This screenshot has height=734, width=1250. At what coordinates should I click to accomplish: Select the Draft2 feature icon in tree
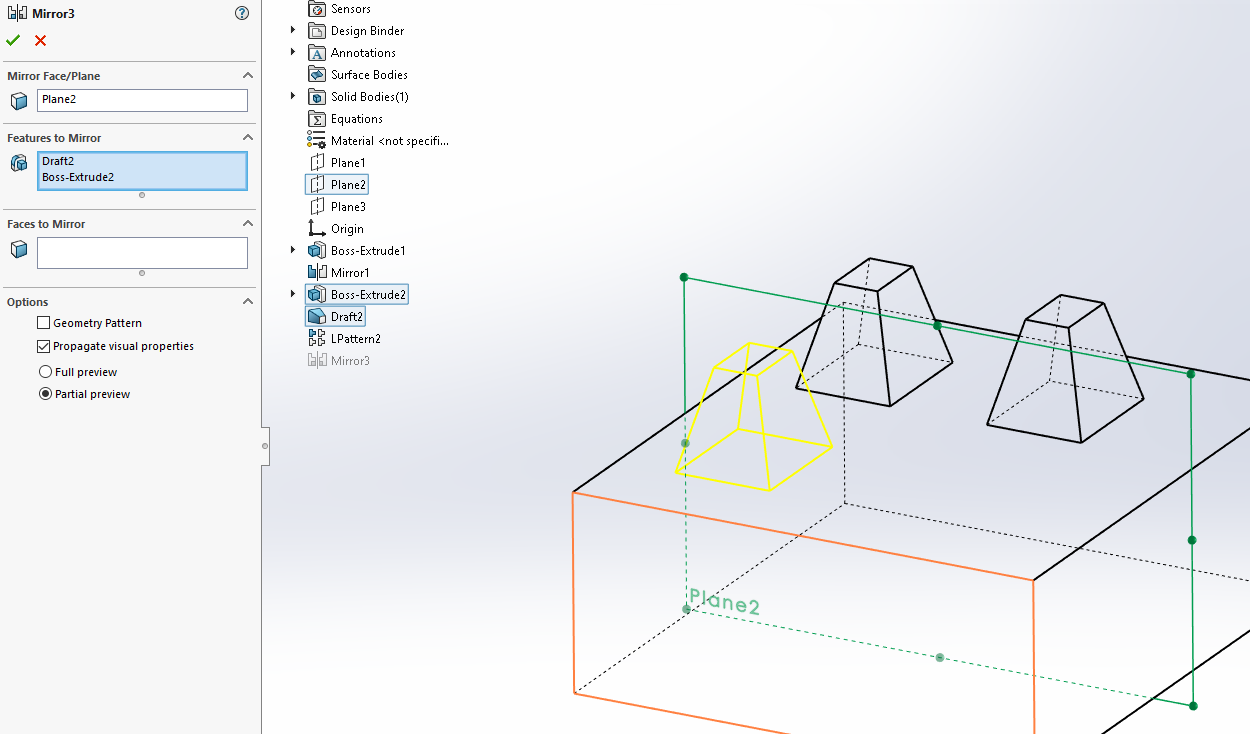[x=317, y=316]
